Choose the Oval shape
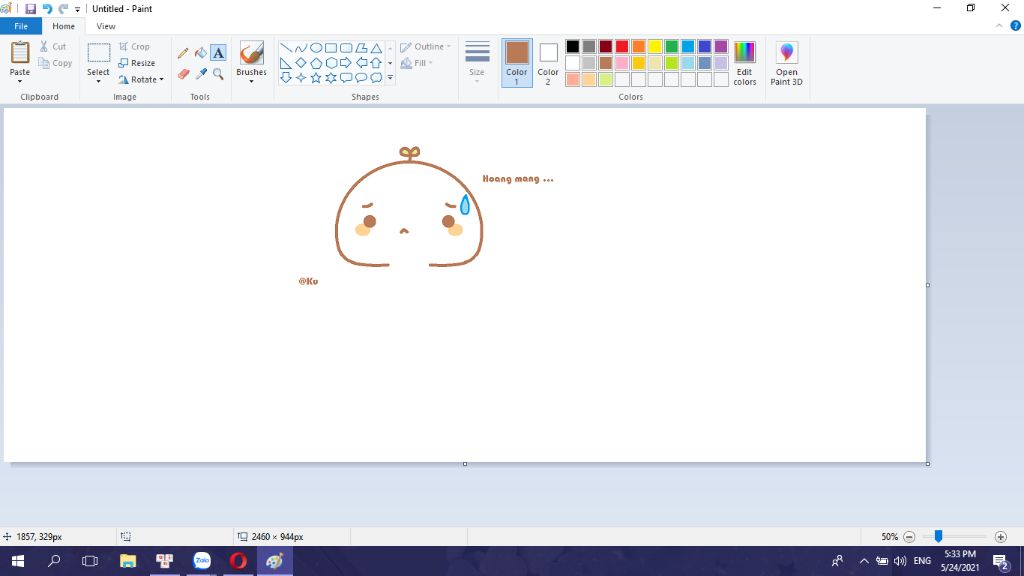 click(316, 48)
